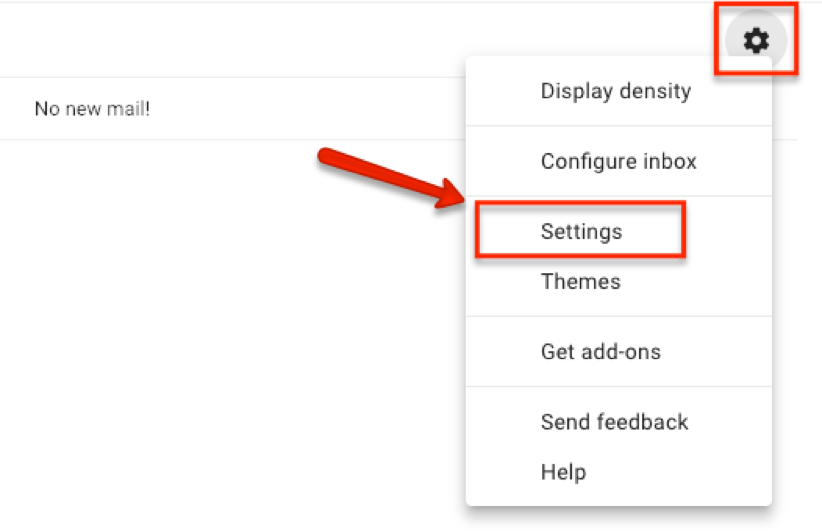Choose Themes in the dropdown menu
The width and height of the screenshot is (822, 531).
580,282
